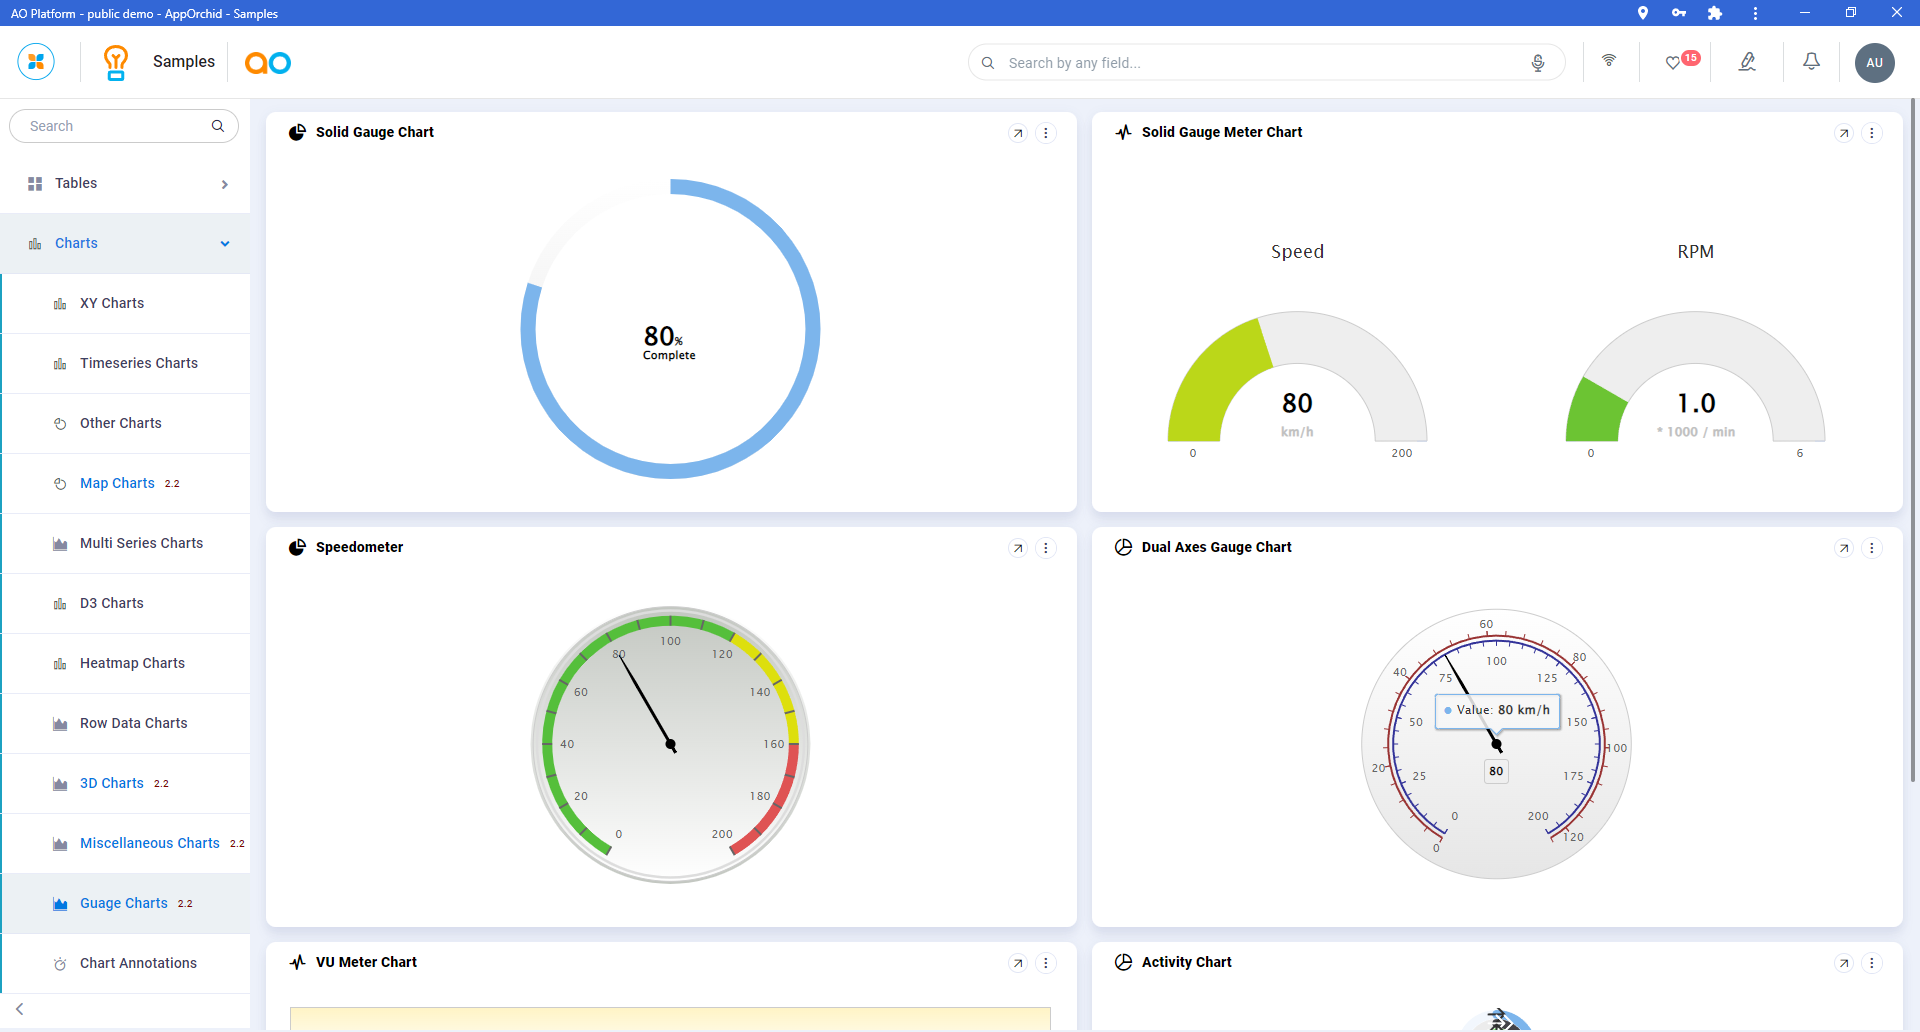Click the Samples lightbulb icon
Screen dimensions: 1920x1032
pos(116,62)
